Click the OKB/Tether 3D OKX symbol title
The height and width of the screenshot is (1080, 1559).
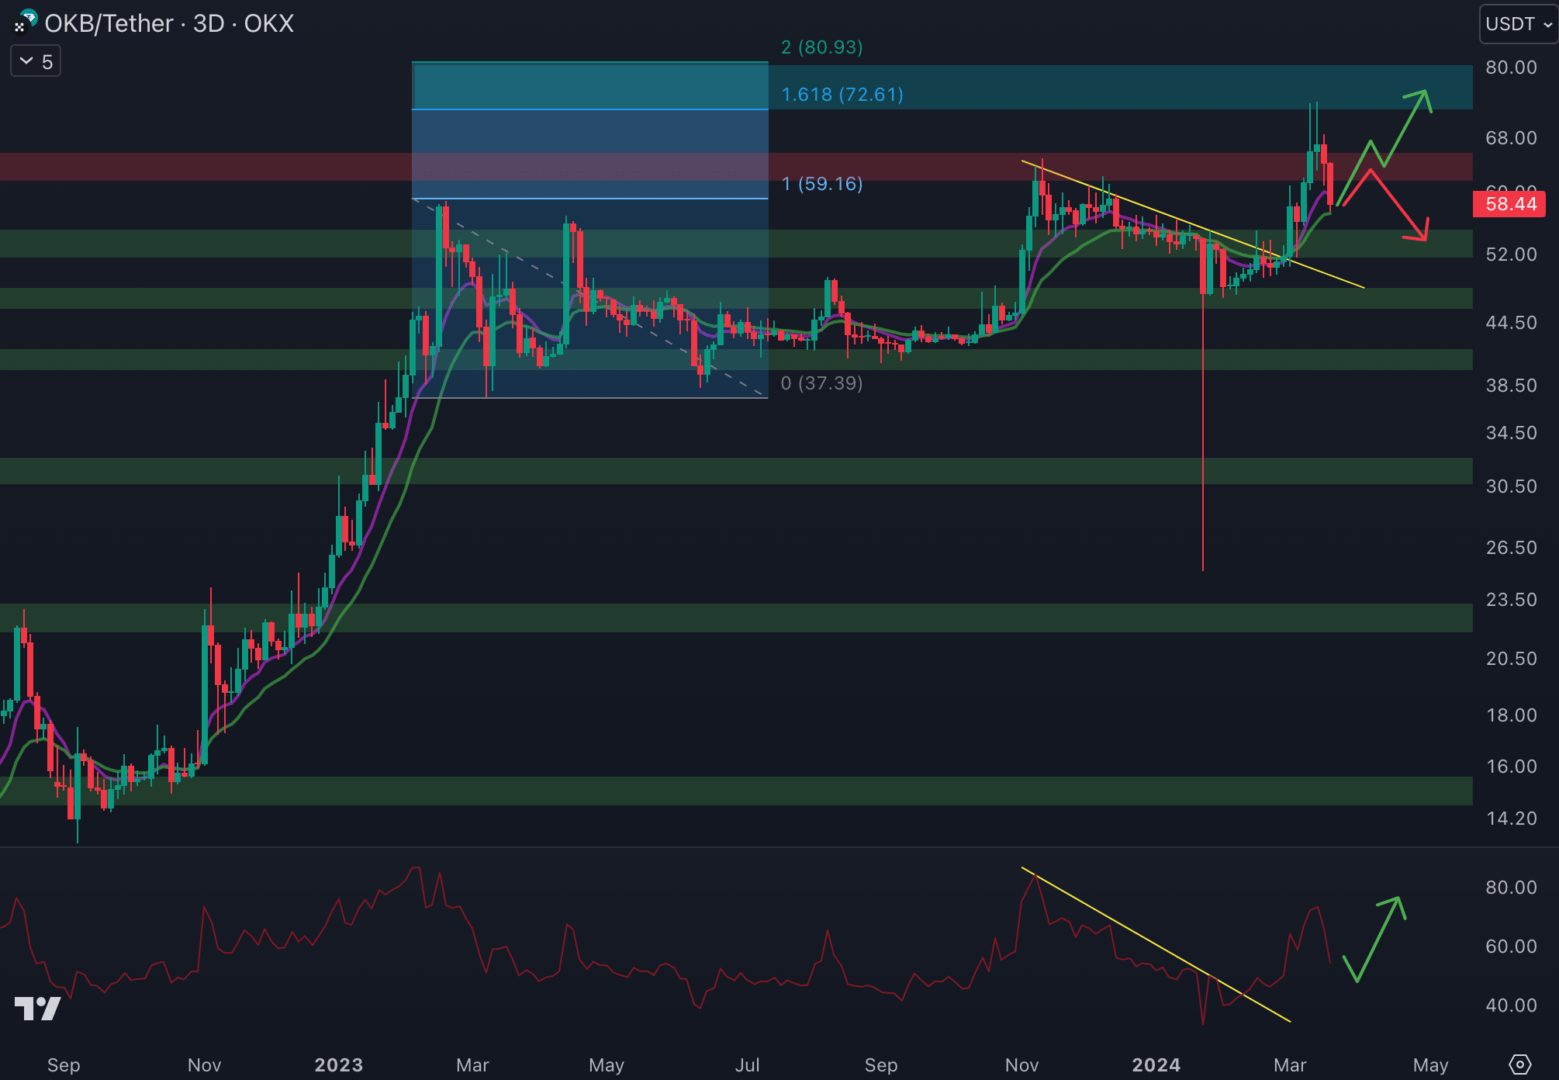pos(169,23)
